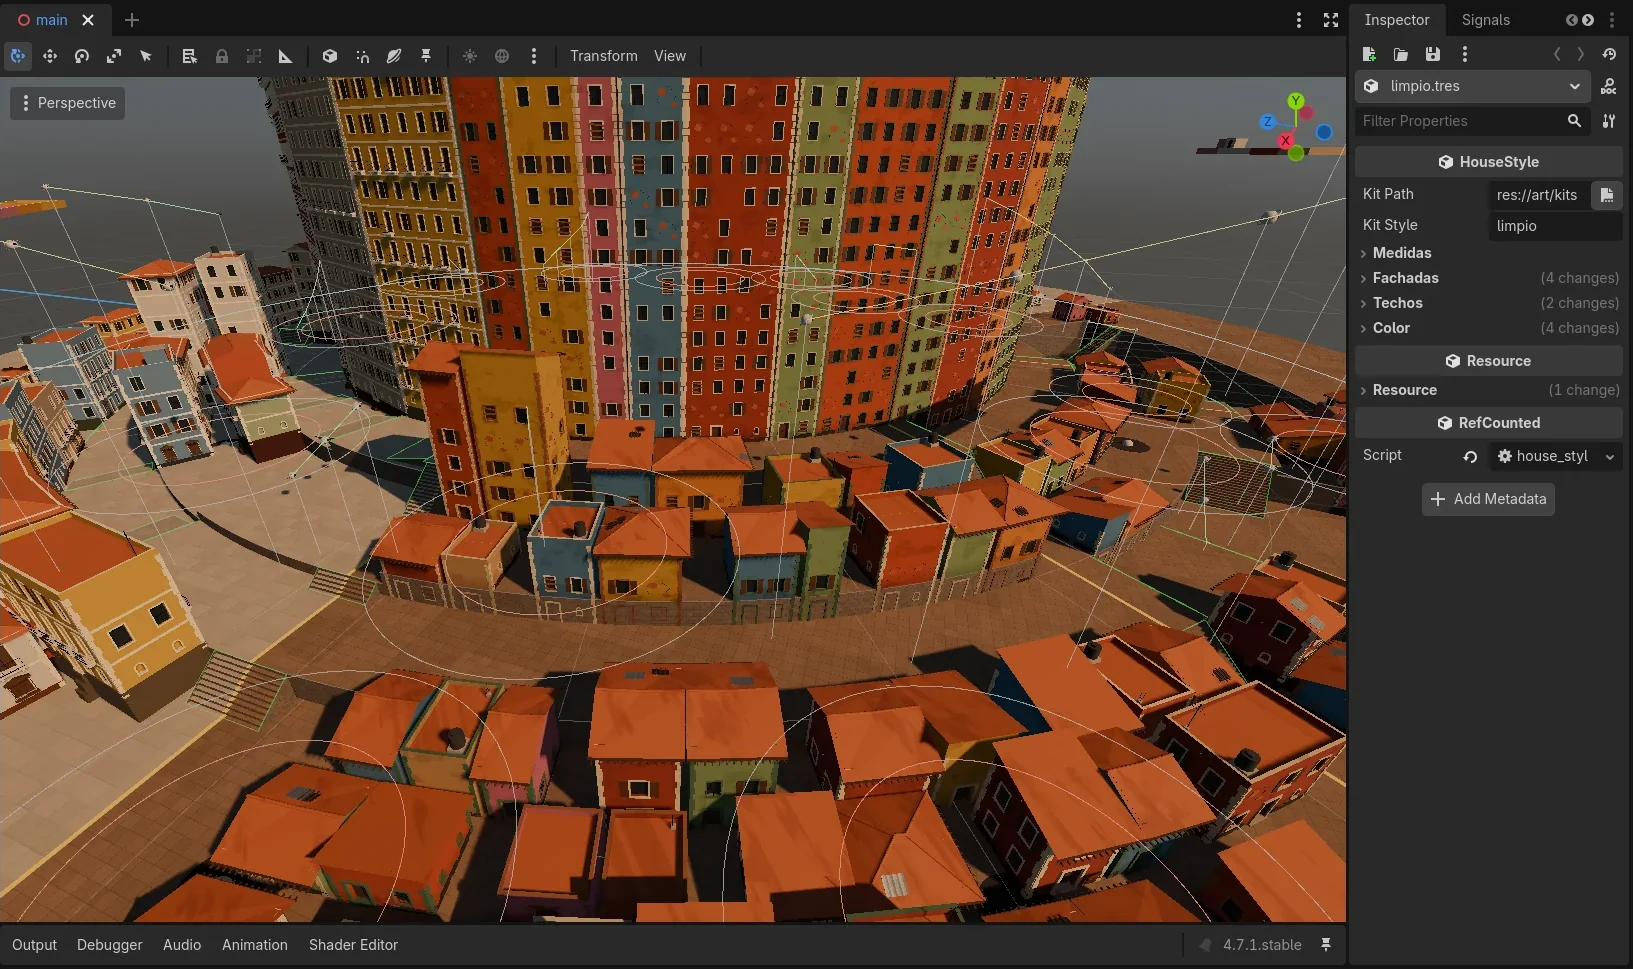The image size is (1633, 969).
Task: Toggle the pin icon in viewport toolbar
Action: pos(426,56)
